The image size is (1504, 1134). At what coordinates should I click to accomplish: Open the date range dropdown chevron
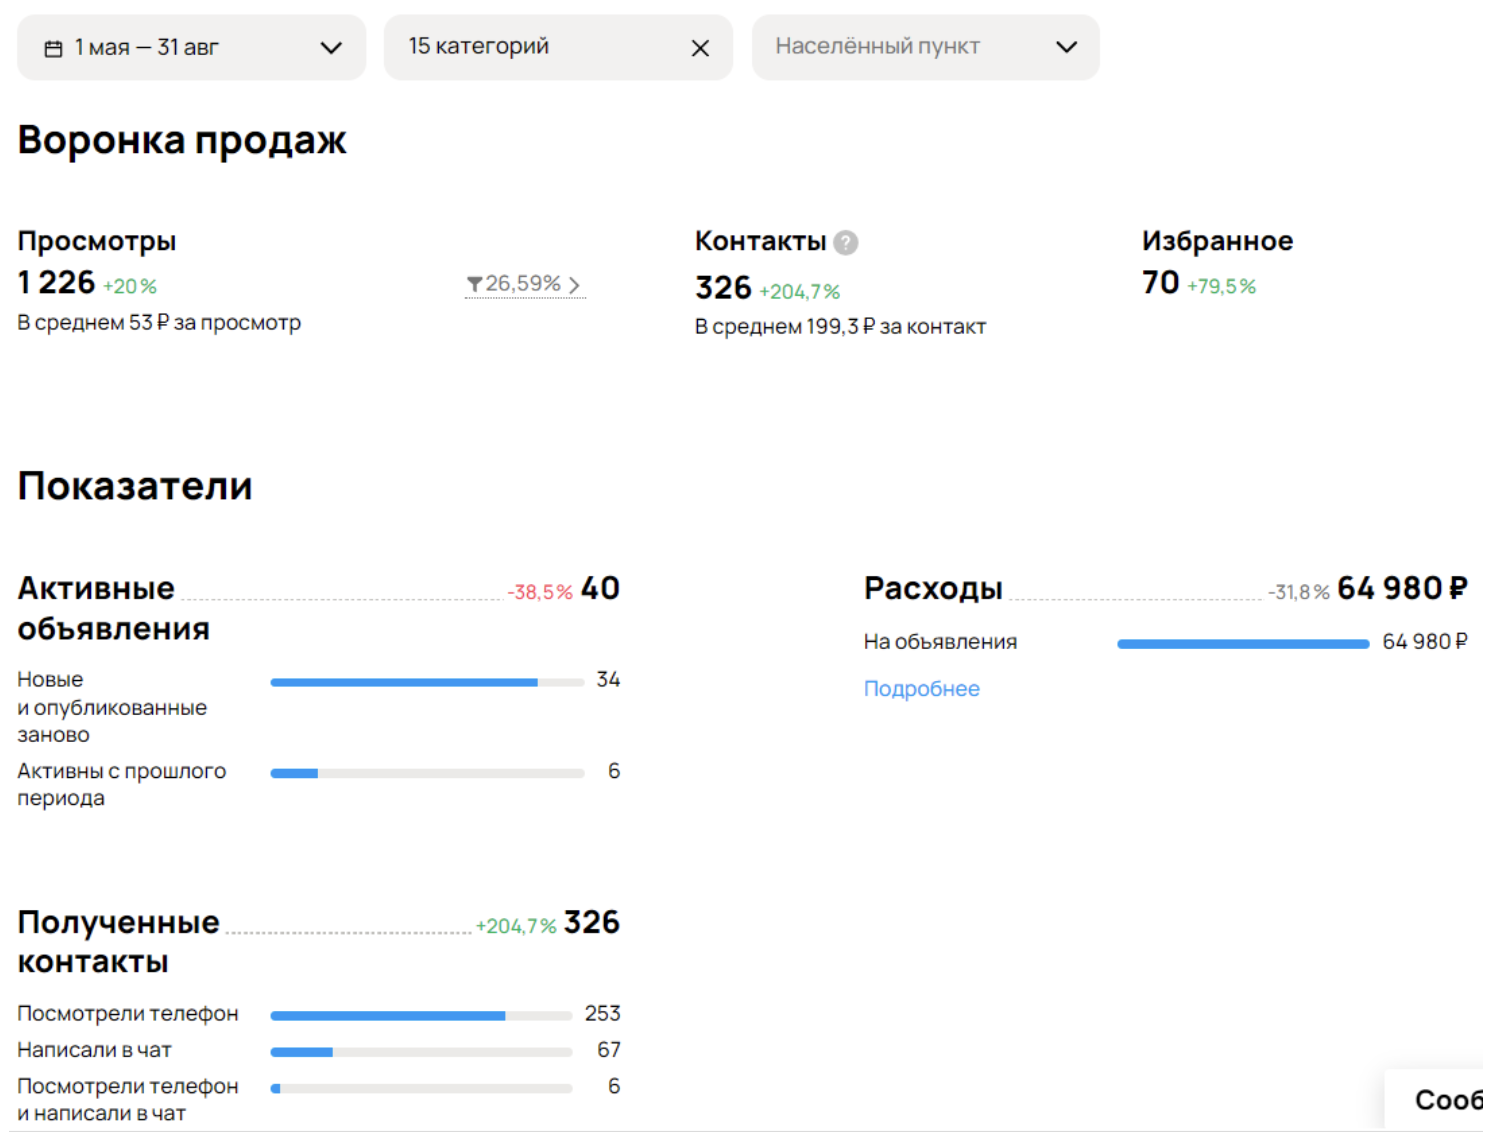[331, 48]
